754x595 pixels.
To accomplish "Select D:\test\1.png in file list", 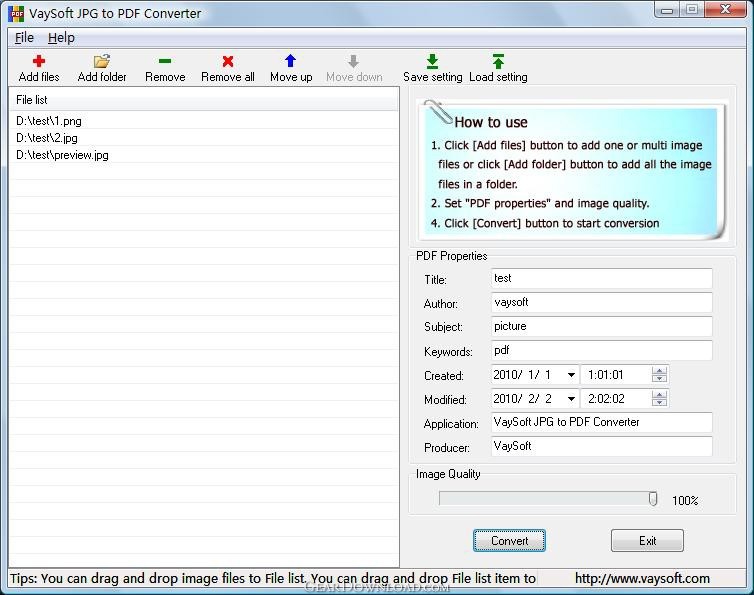I will (x=49, y=121).
